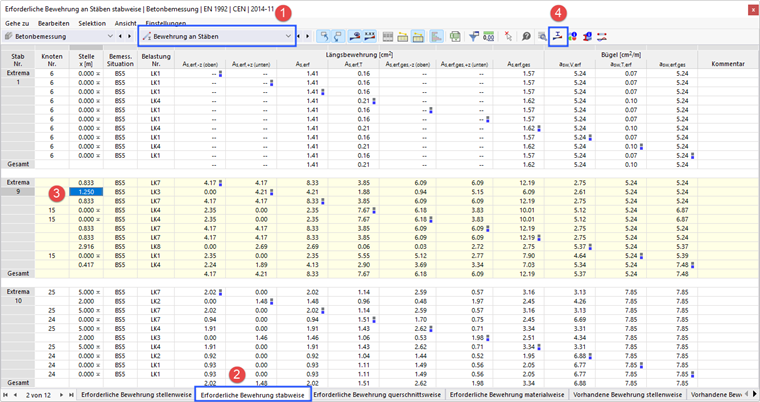The width and height of the screenshot is (760, 402).
Task: Toggle the result-values xxx toolbar icon
Action: [x=370, y=36]
